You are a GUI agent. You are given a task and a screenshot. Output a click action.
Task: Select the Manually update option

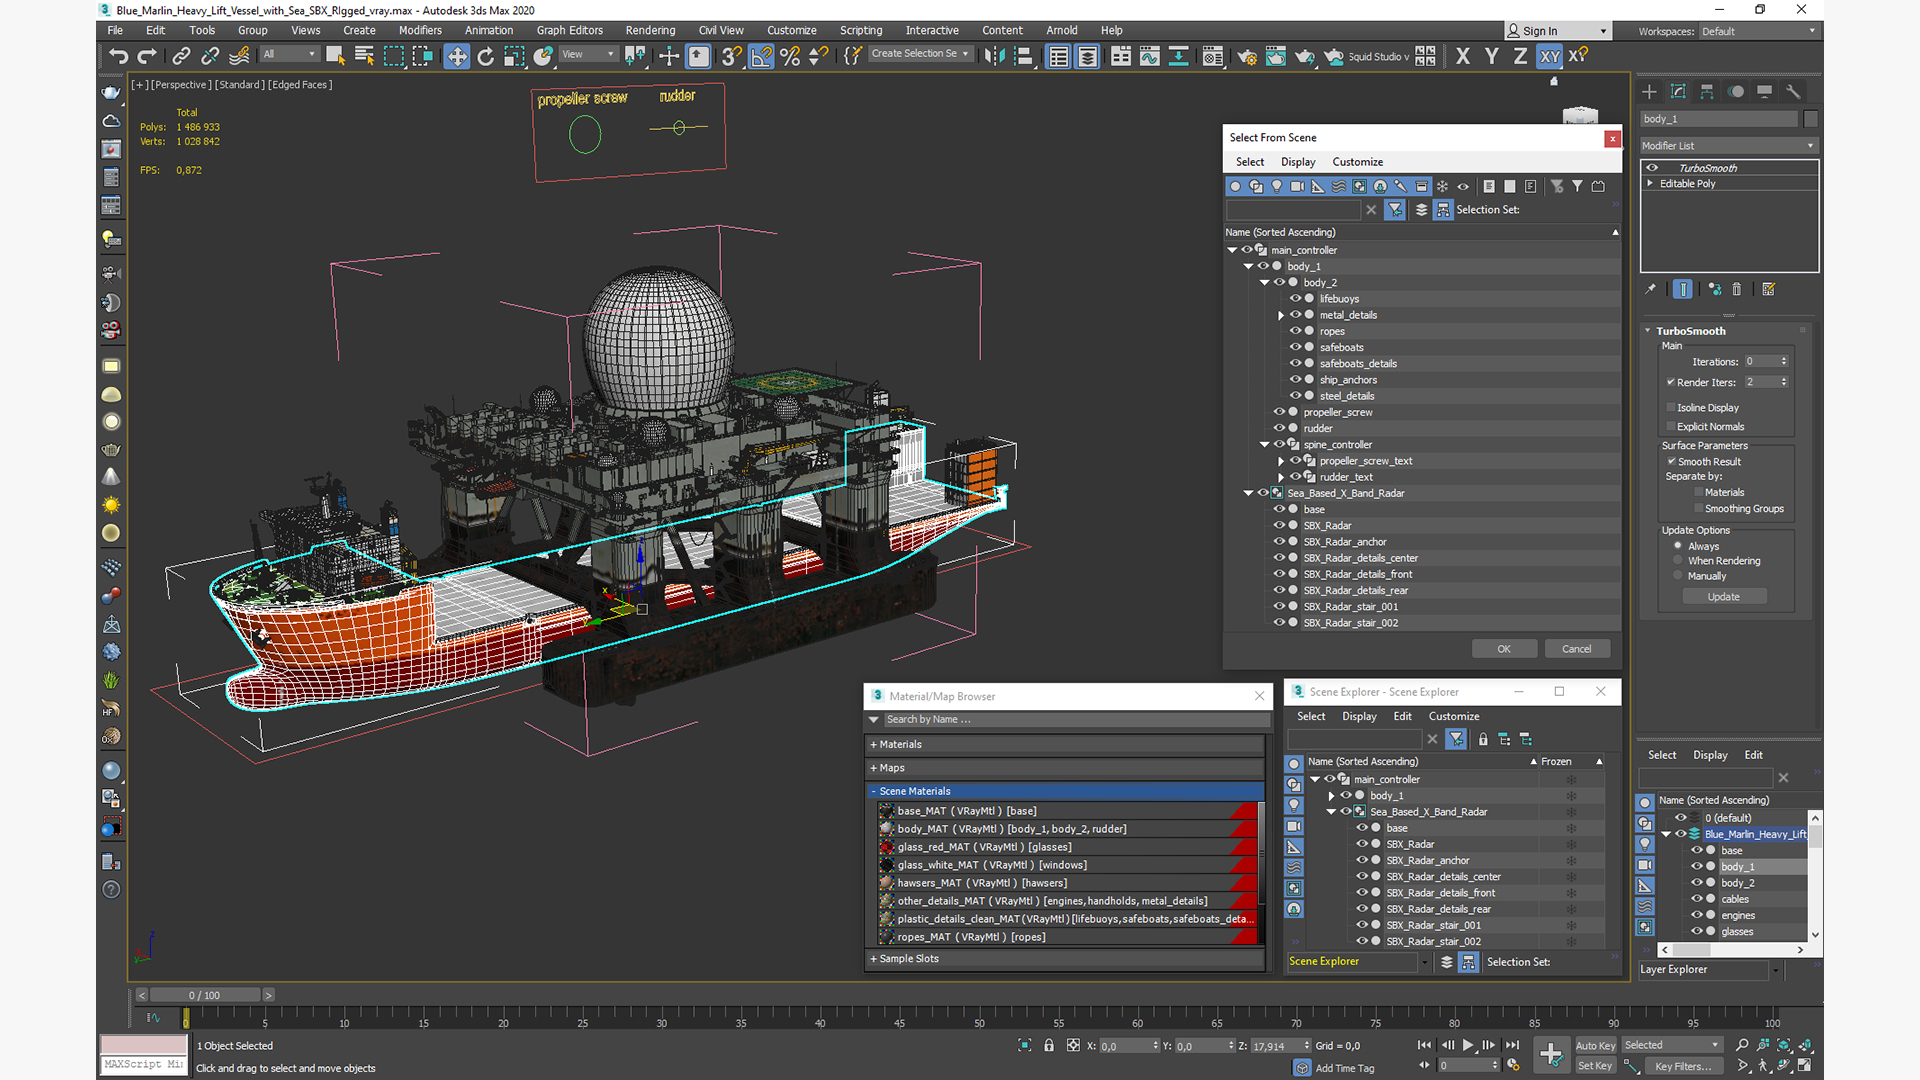(x=1678, y=575)
